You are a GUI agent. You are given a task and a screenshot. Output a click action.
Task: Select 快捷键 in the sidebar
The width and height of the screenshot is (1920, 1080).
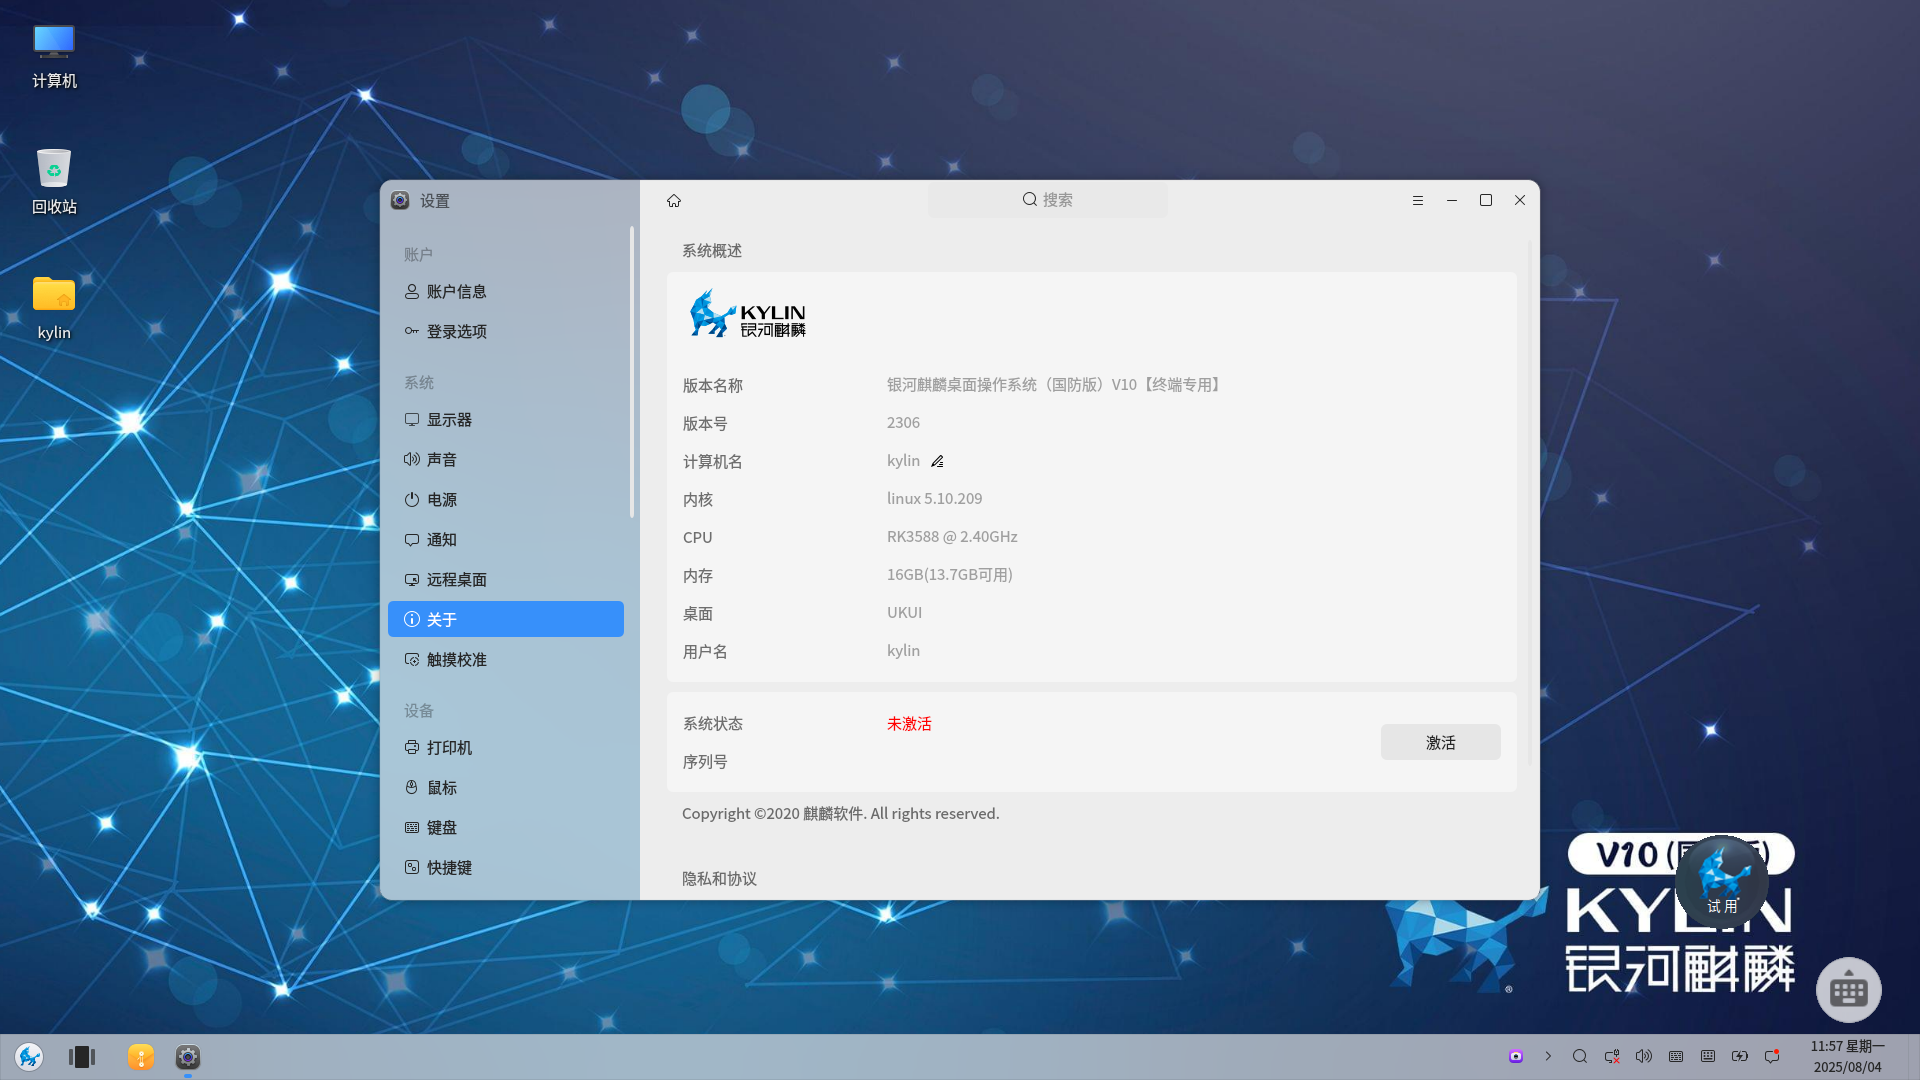click(x=506, y=867)
